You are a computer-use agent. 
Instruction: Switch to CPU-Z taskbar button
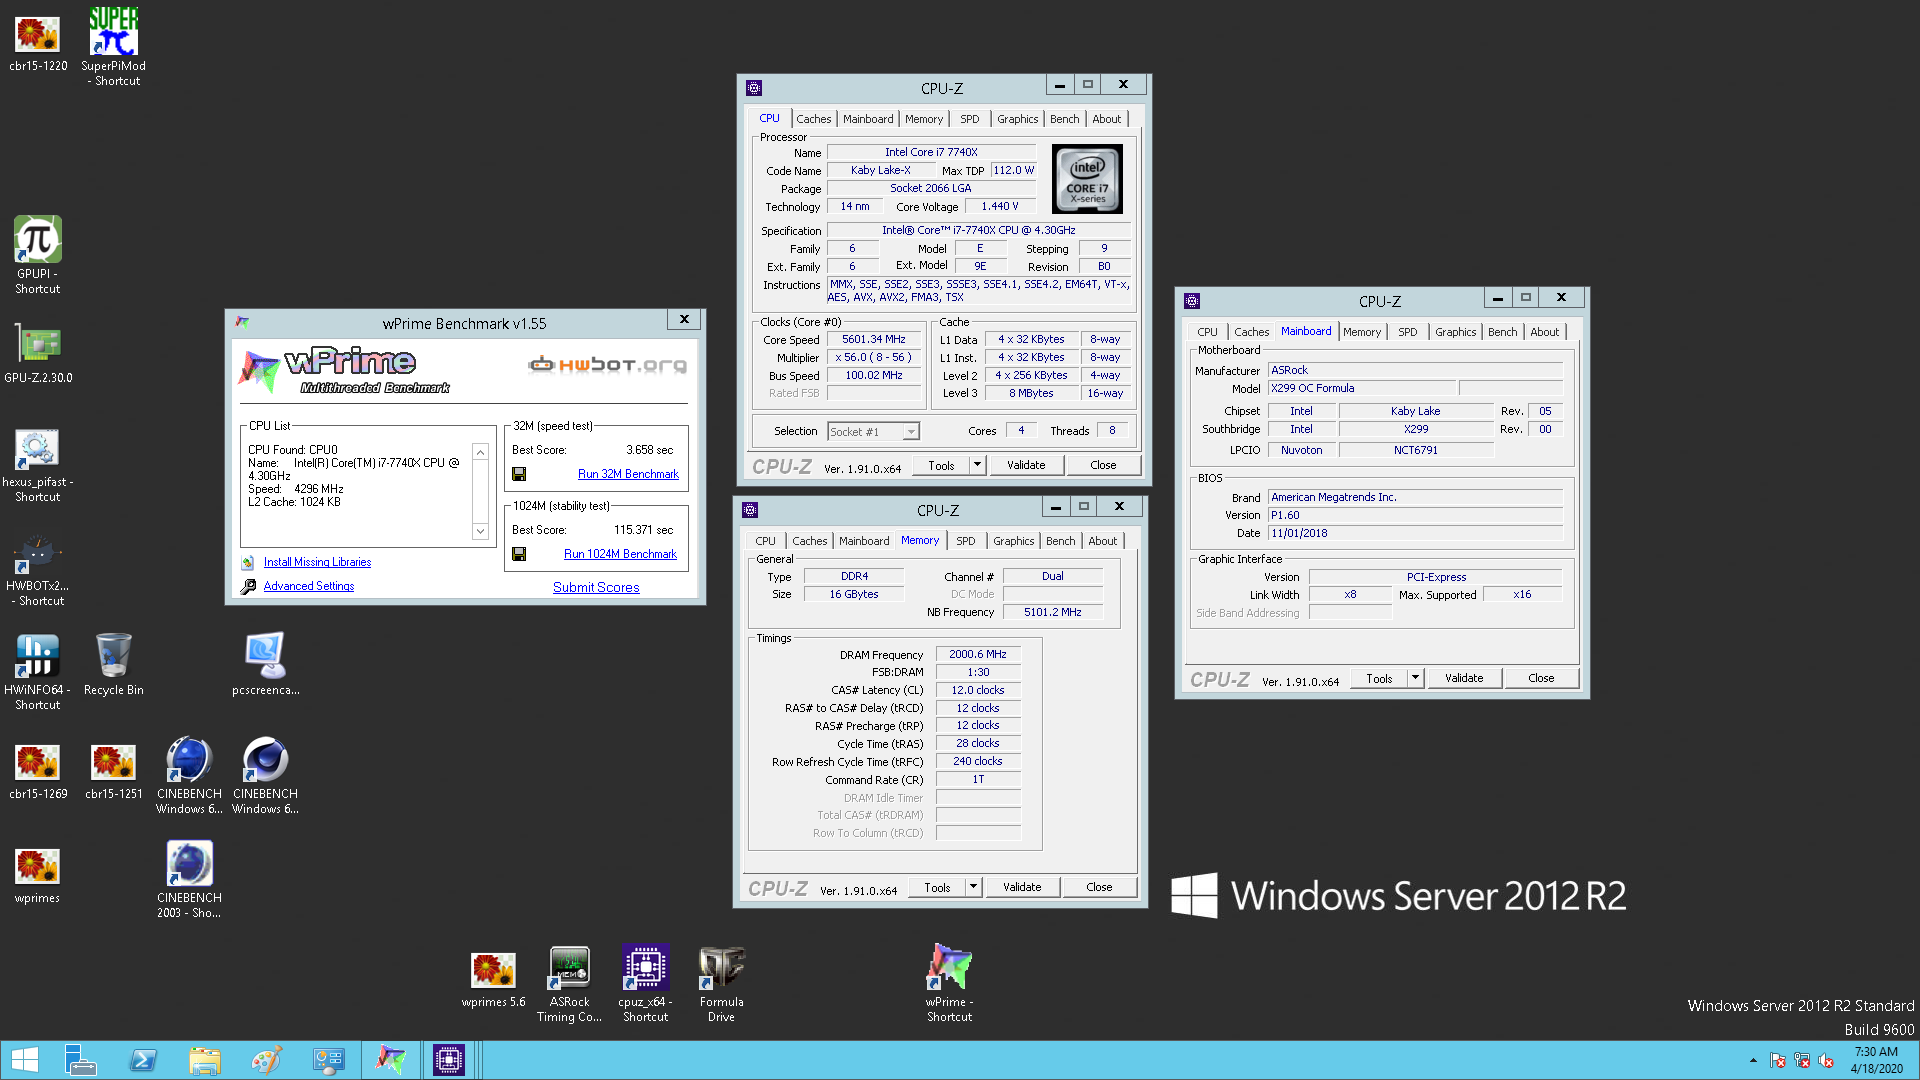pos(448,1060)
